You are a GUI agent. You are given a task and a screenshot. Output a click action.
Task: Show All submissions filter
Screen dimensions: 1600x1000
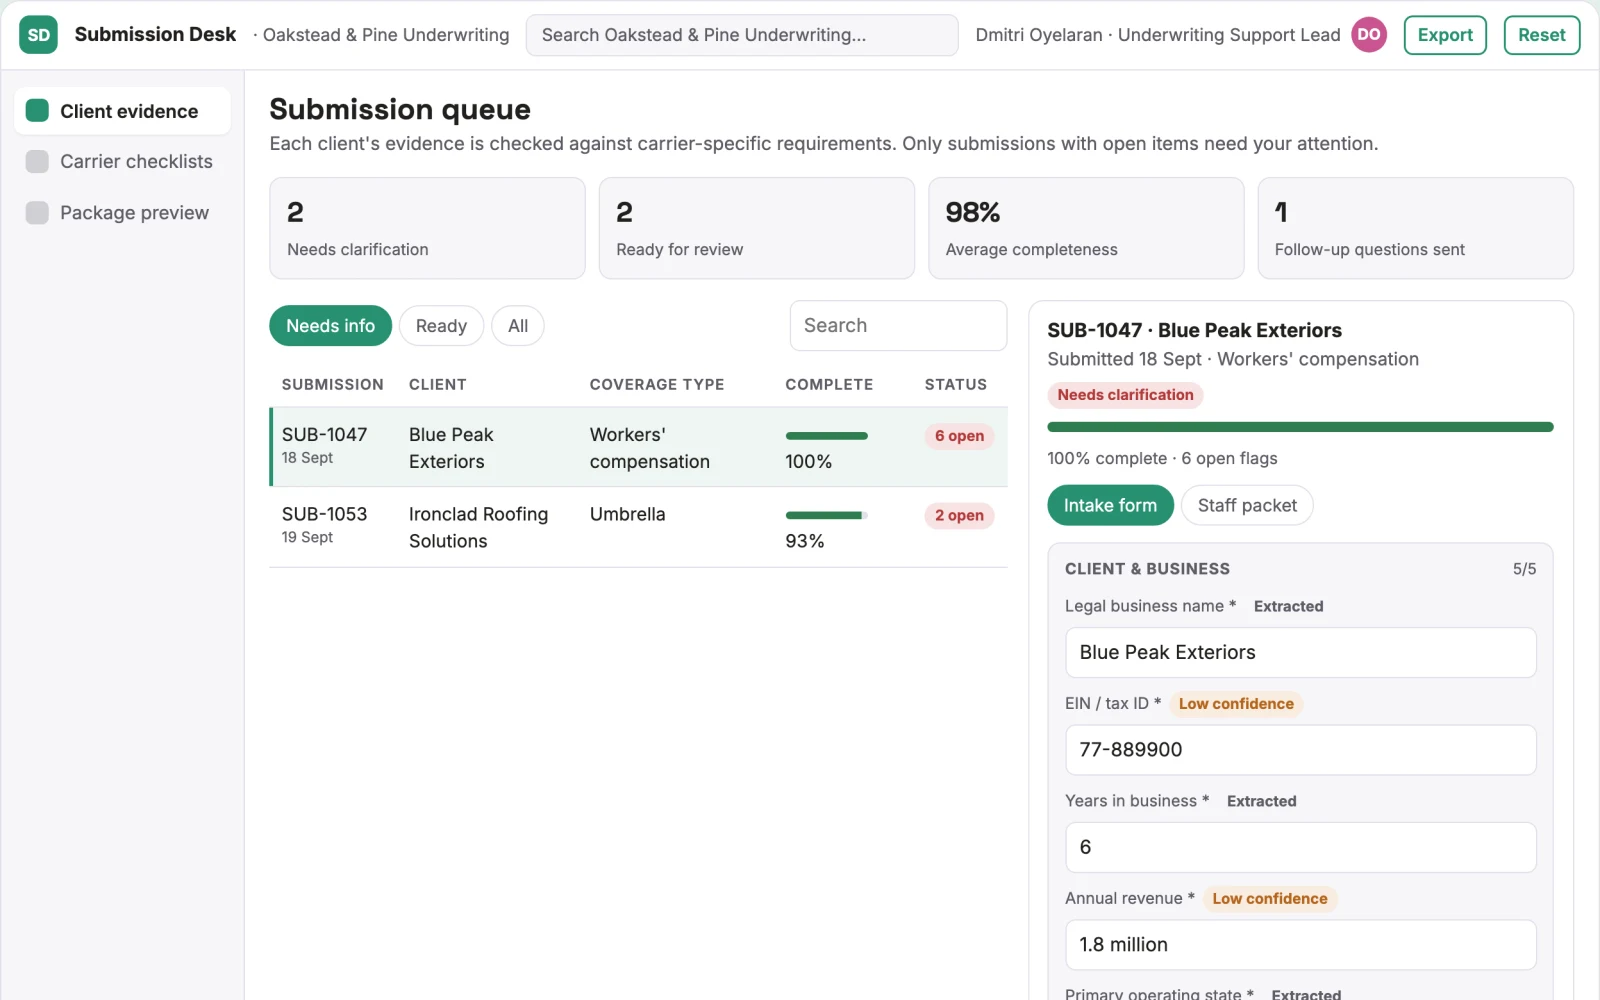tap(518, 326)
